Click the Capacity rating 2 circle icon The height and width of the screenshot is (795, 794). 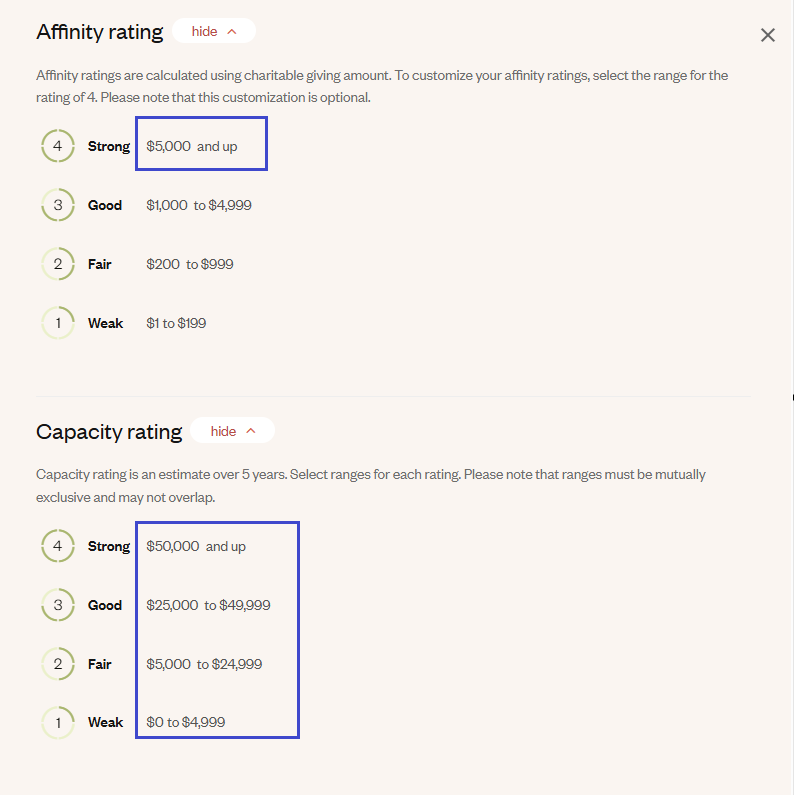(58, 663)
